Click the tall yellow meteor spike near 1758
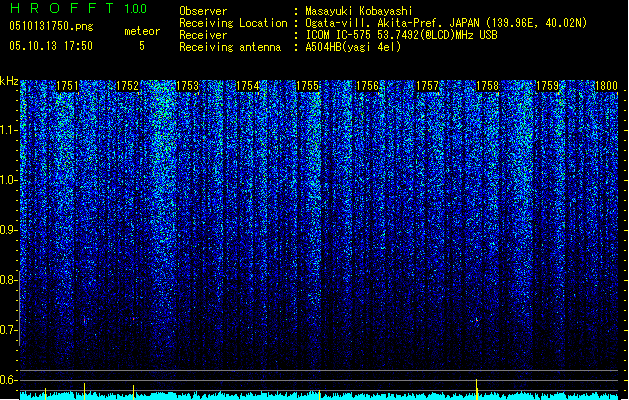 [x=477, y=389]
